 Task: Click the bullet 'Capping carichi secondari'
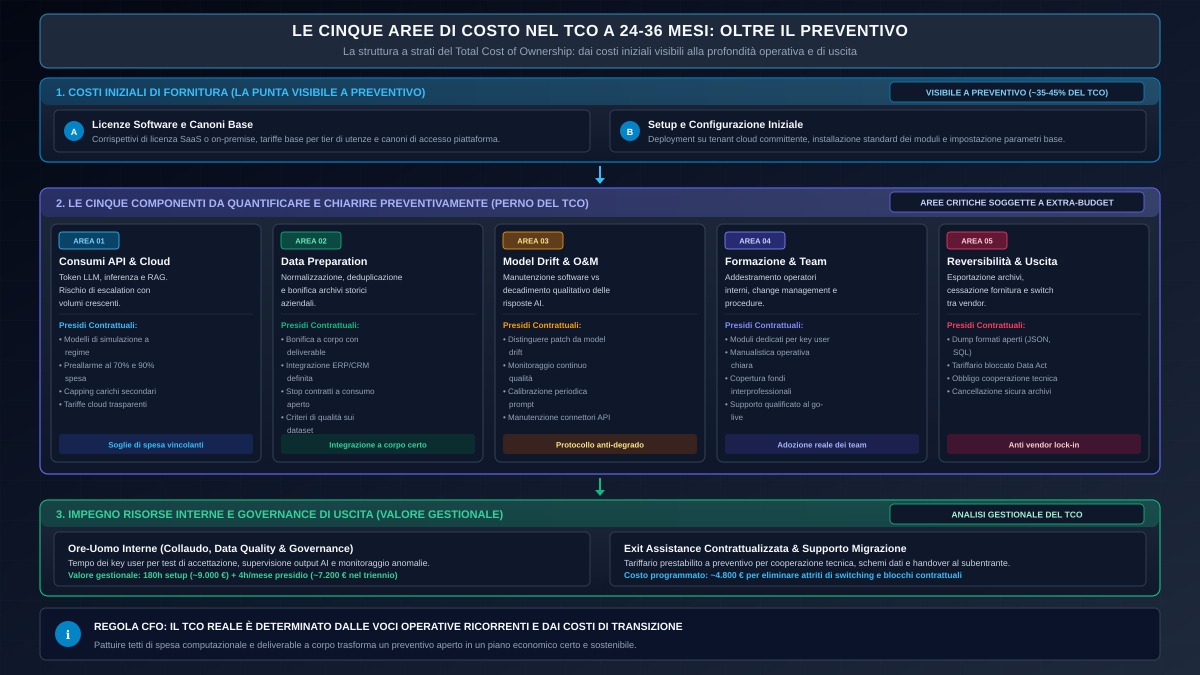[107, 391]
